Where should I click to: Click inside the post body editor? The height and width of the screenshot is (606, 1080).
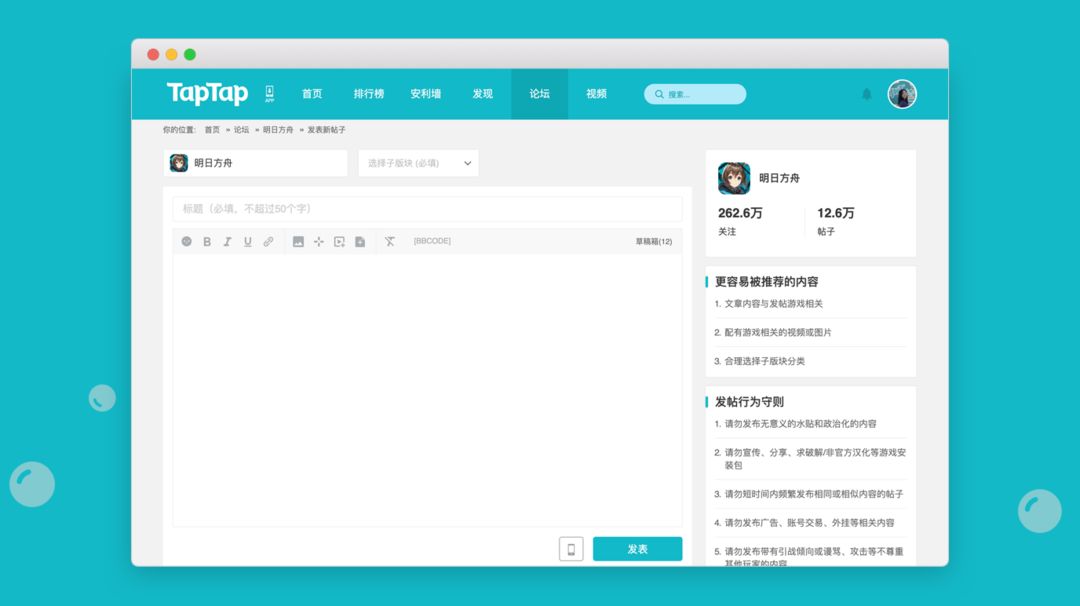(427, 390)
